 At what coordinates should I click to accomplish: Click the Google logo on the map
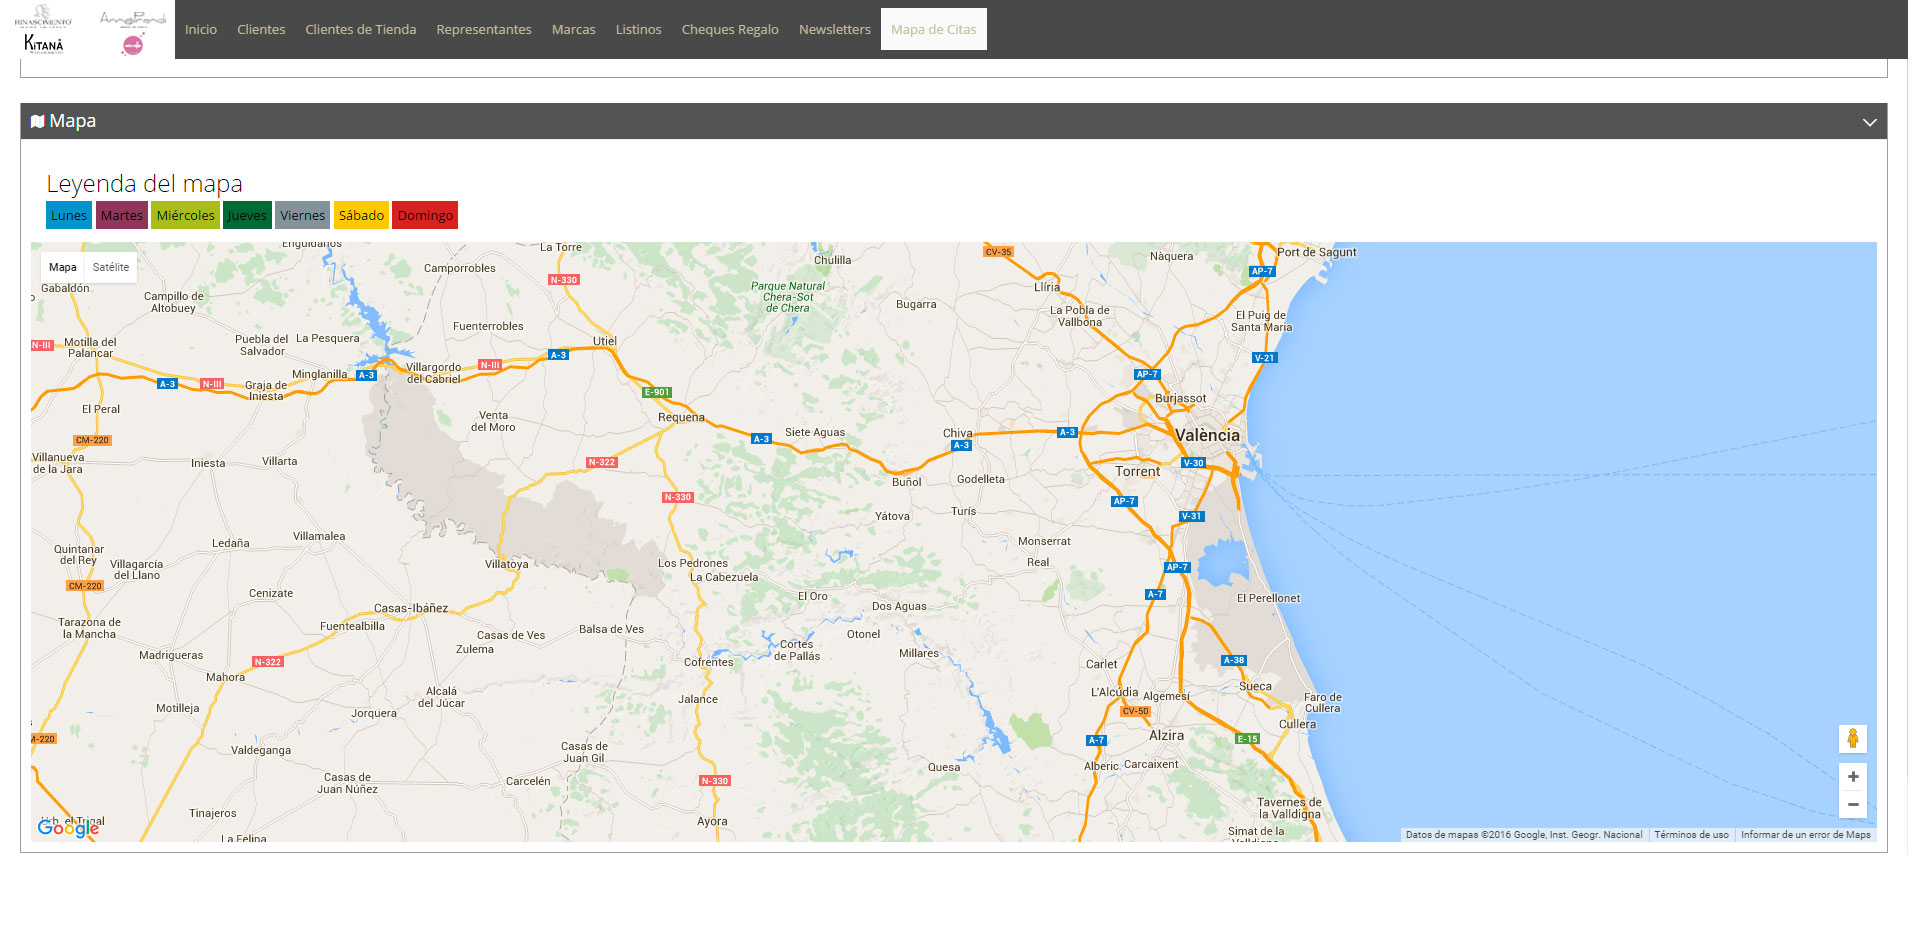click(68, 828)
